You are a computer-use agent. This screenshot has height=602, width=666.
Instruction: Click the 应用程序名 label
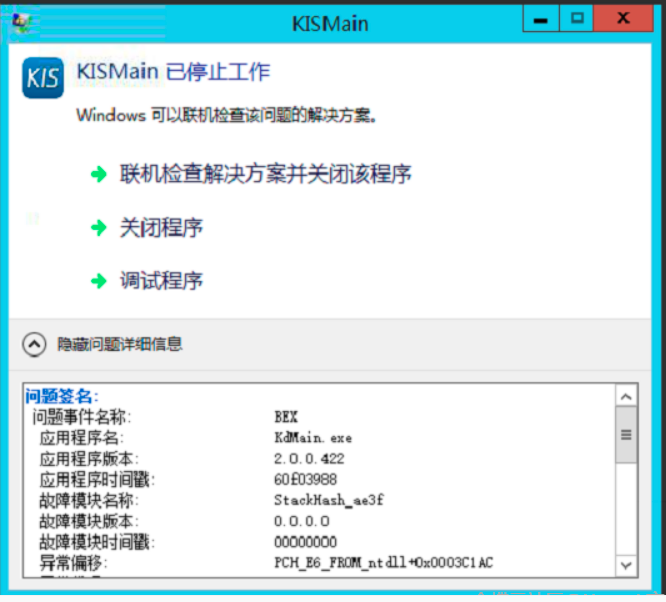82,438
